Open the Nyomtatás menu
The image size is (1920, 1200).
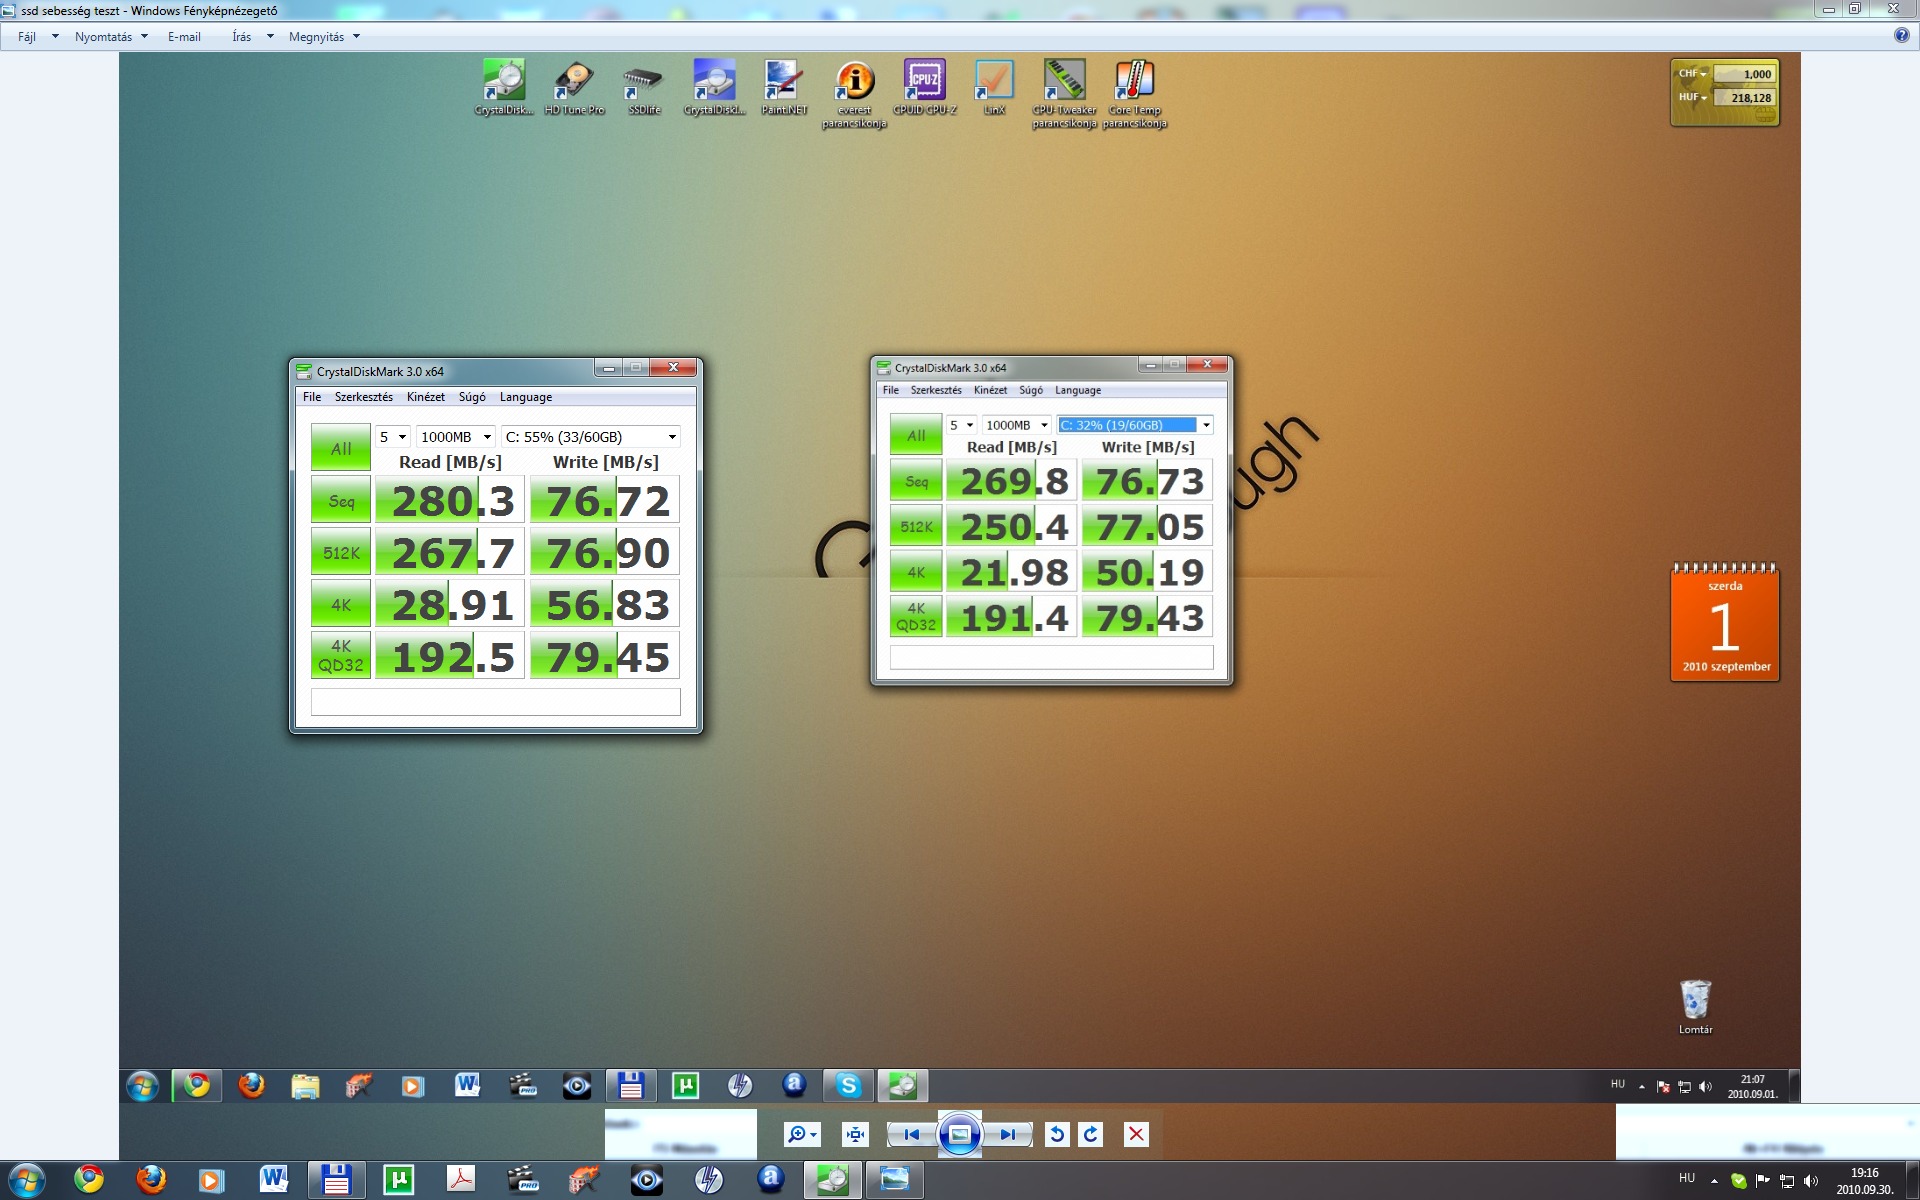tap(104, 37)
